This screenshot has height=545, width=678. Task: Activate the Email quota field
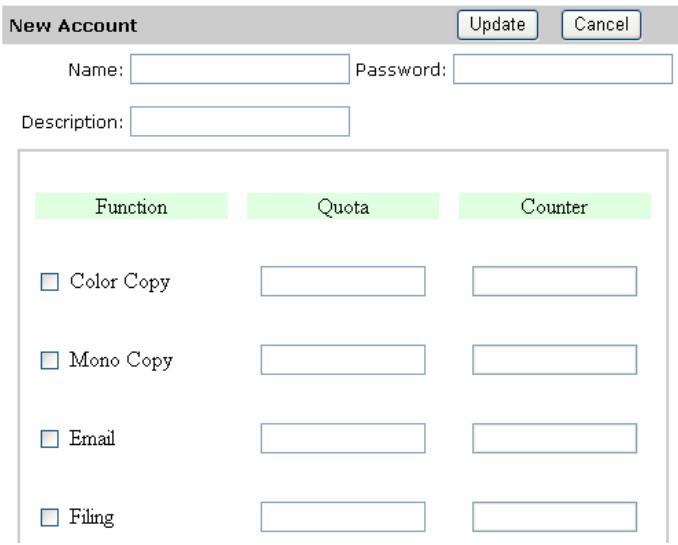point(343,438)
